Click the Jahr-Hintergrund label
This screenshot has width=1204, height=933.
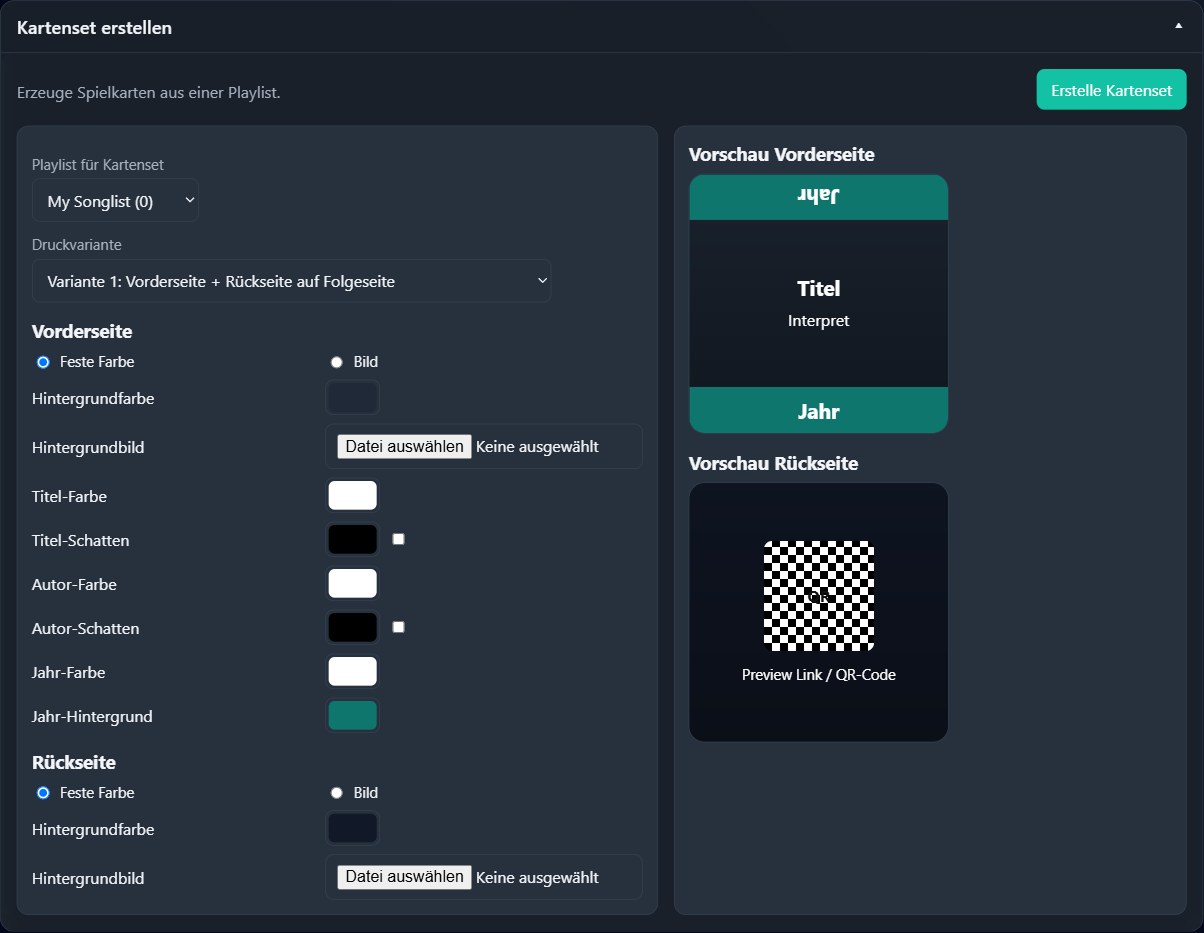pos(92,716)
